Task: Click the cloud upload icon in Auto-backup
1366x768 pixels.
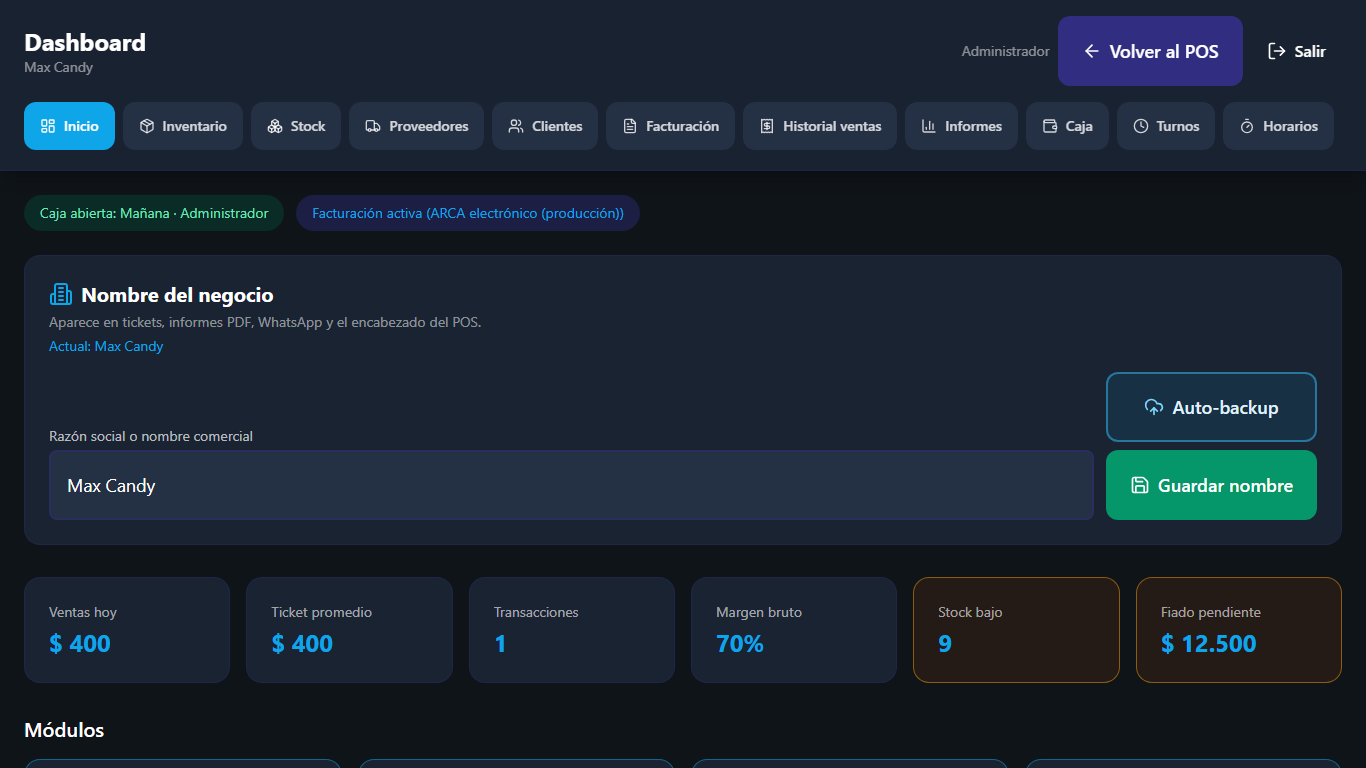Action: click(1154, 407)
